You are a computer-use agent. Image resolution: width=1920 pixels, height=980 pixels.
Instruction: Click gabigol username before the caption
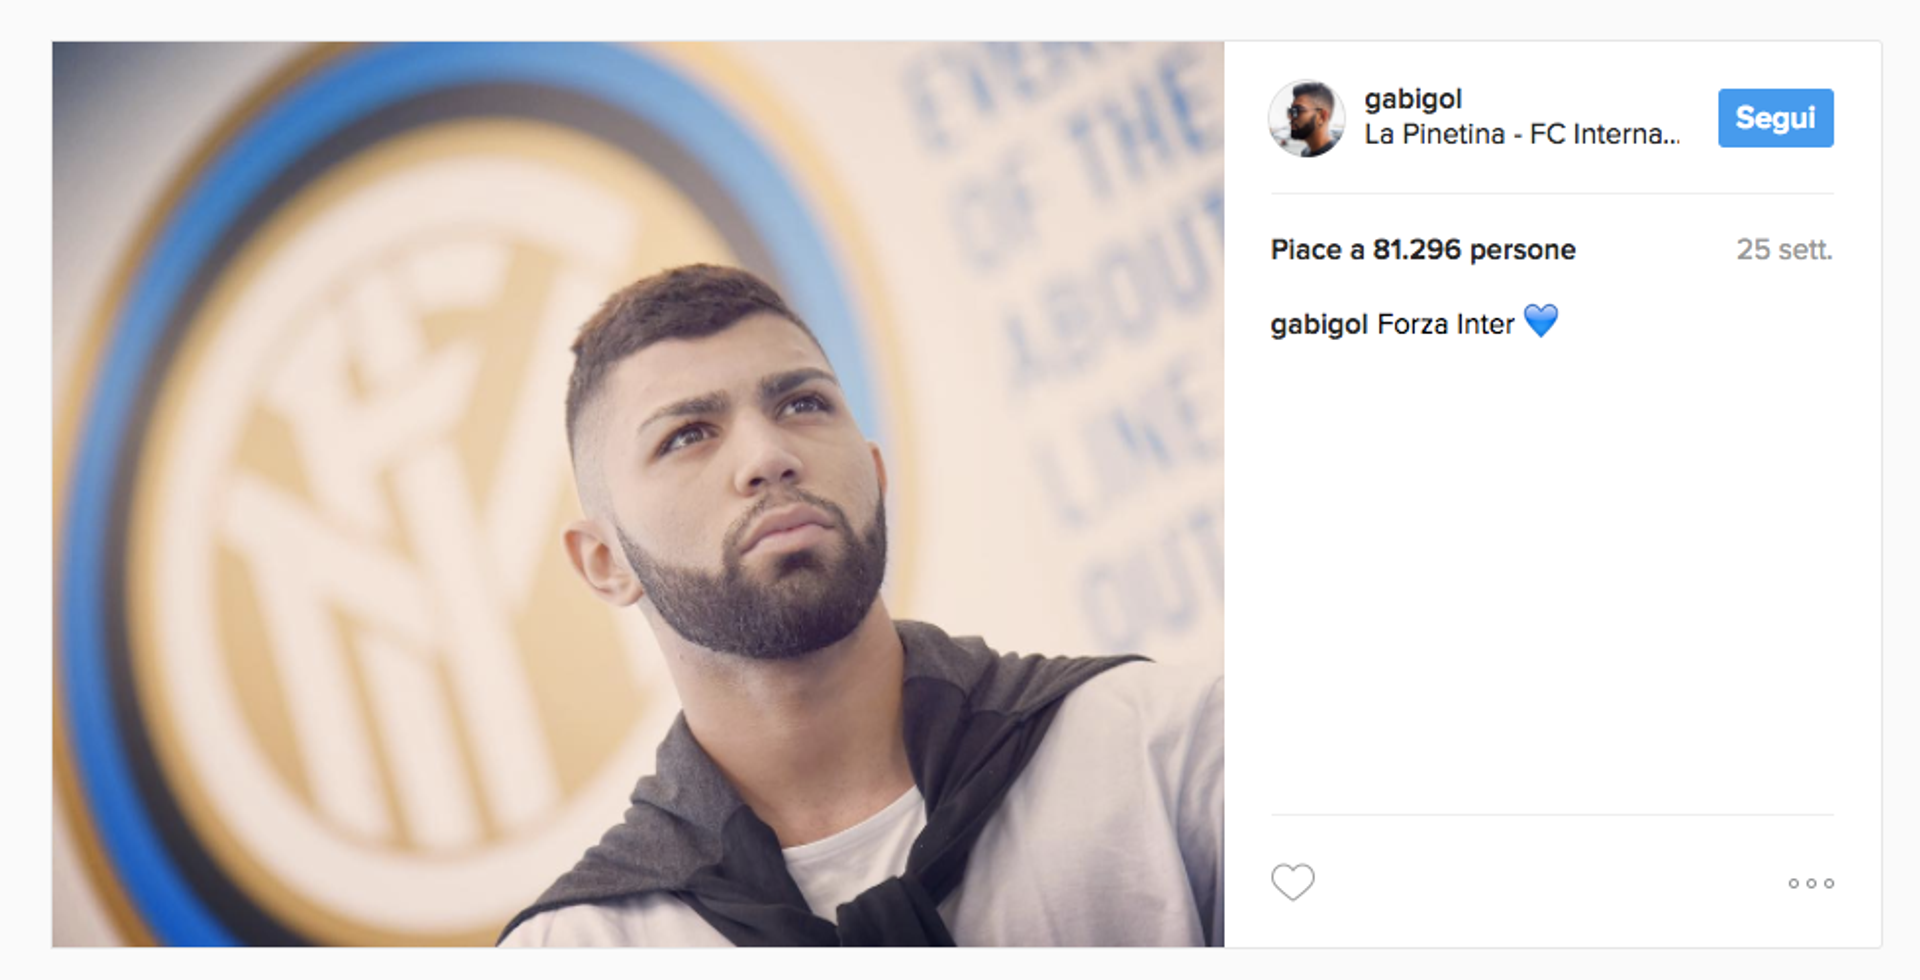point(1319,324)
